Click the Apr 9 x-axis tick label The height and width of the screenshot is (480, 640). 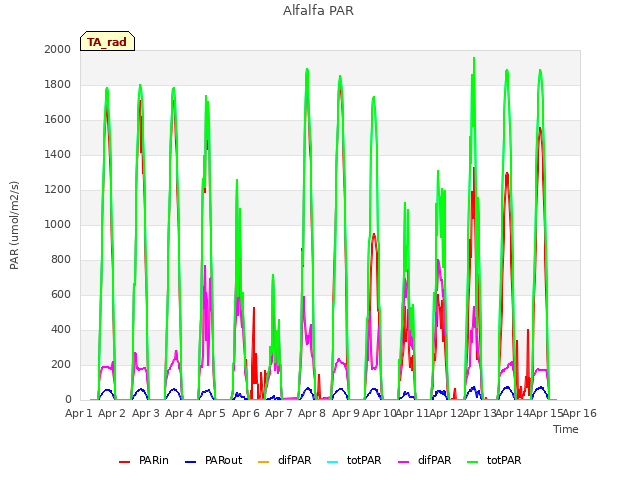pyautogui.click(x=346, y=413)
